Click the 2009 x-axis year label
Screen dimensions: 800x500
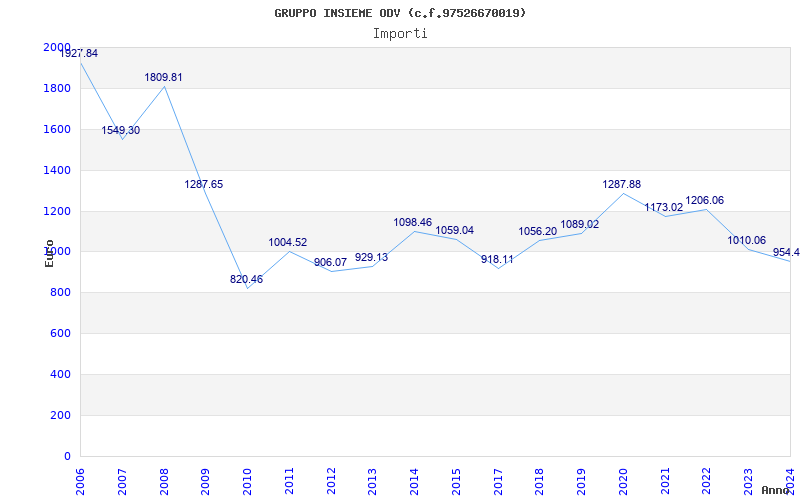(x=206, y=482)
